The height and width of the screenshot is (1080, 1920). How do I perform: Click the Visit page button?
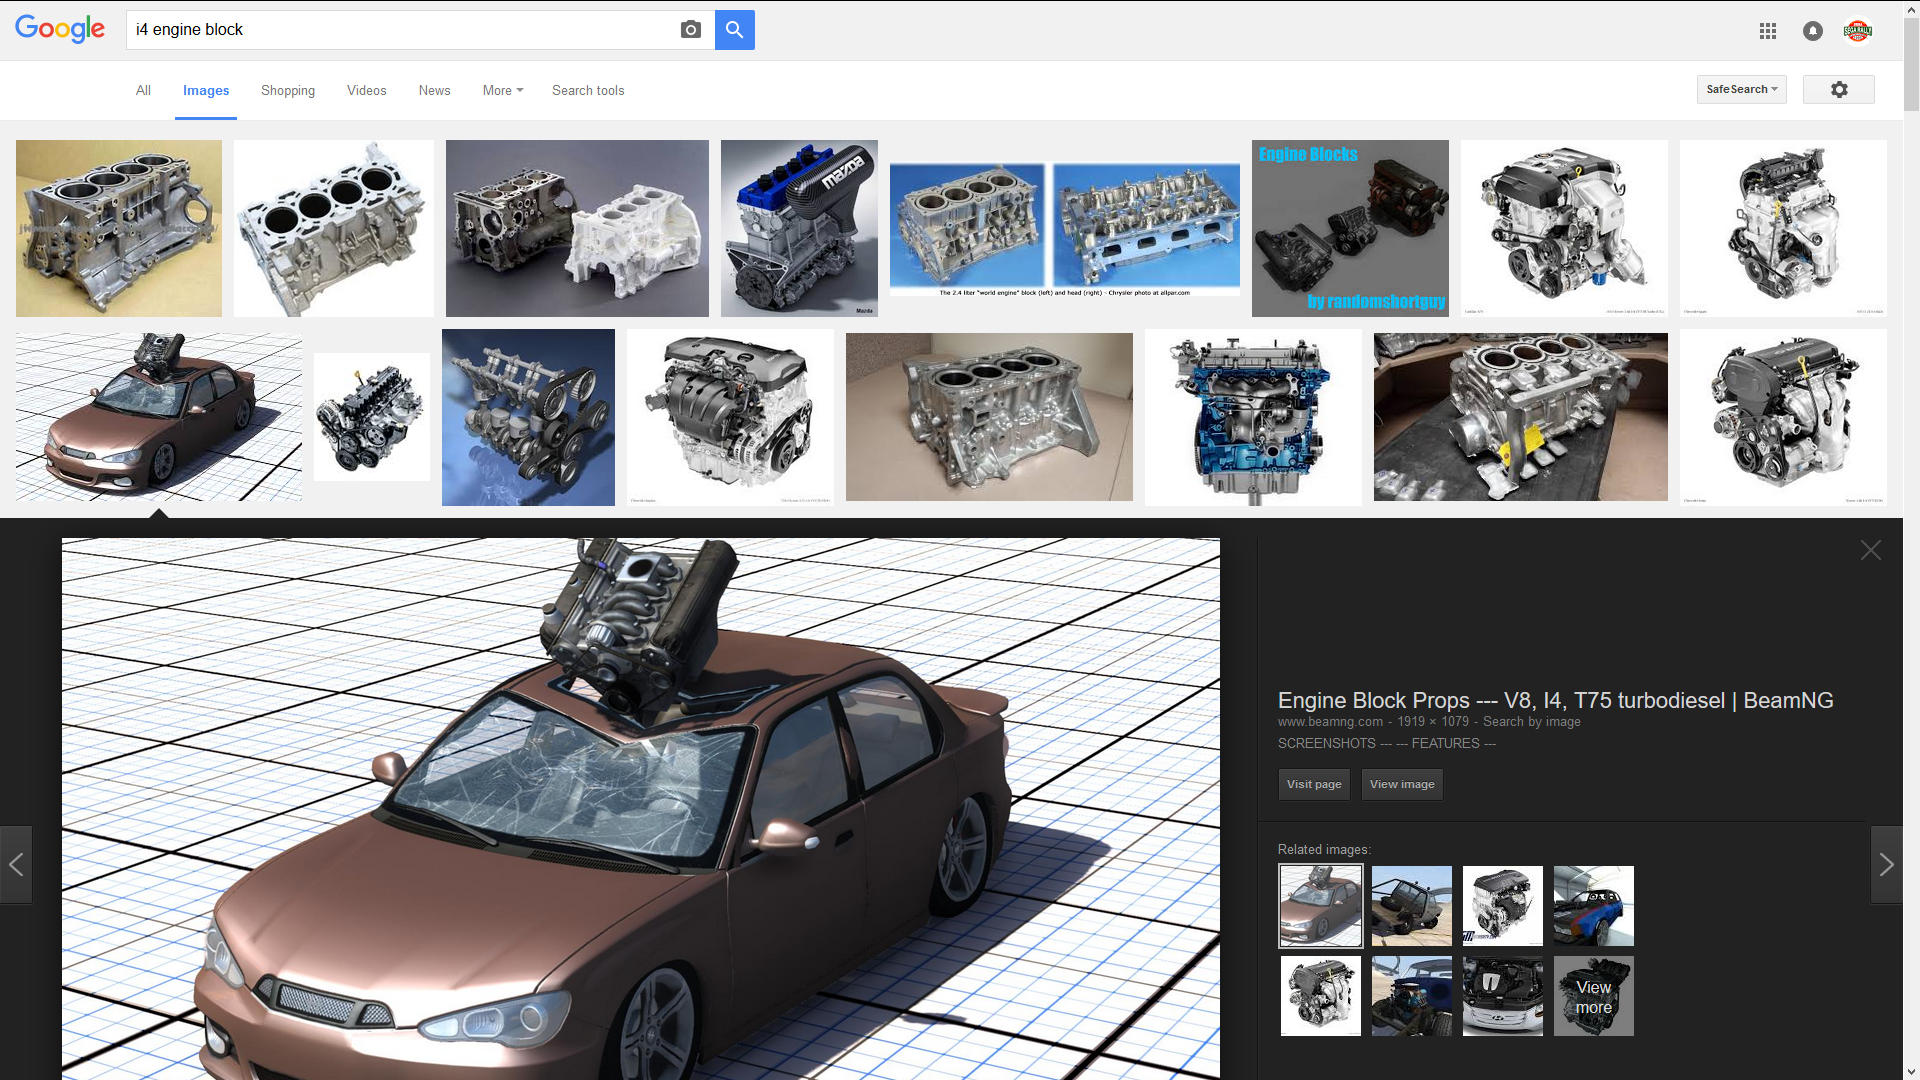[x=1314, y=784]
